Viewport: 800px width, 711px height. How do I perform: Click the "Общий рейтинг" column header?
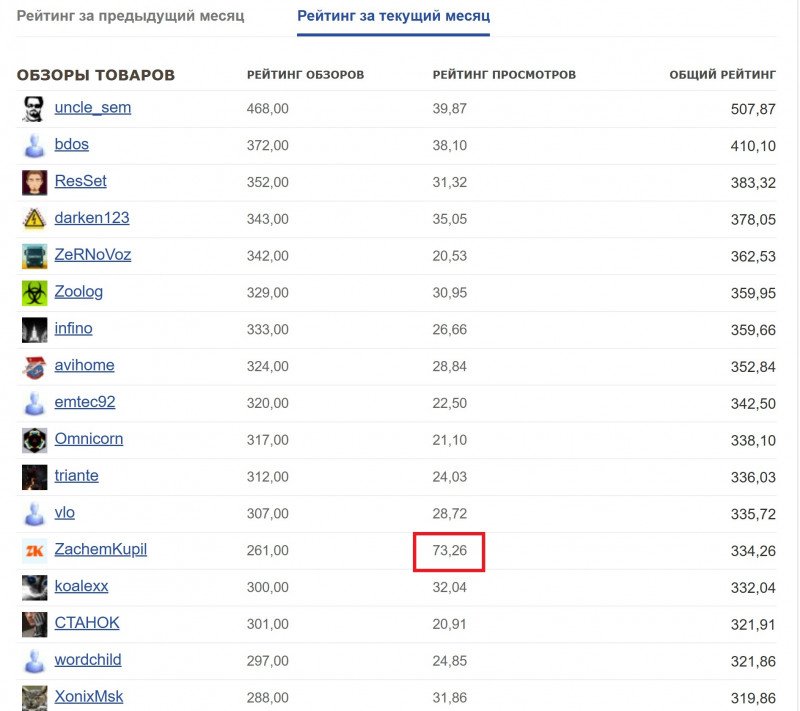pos(722,75)
